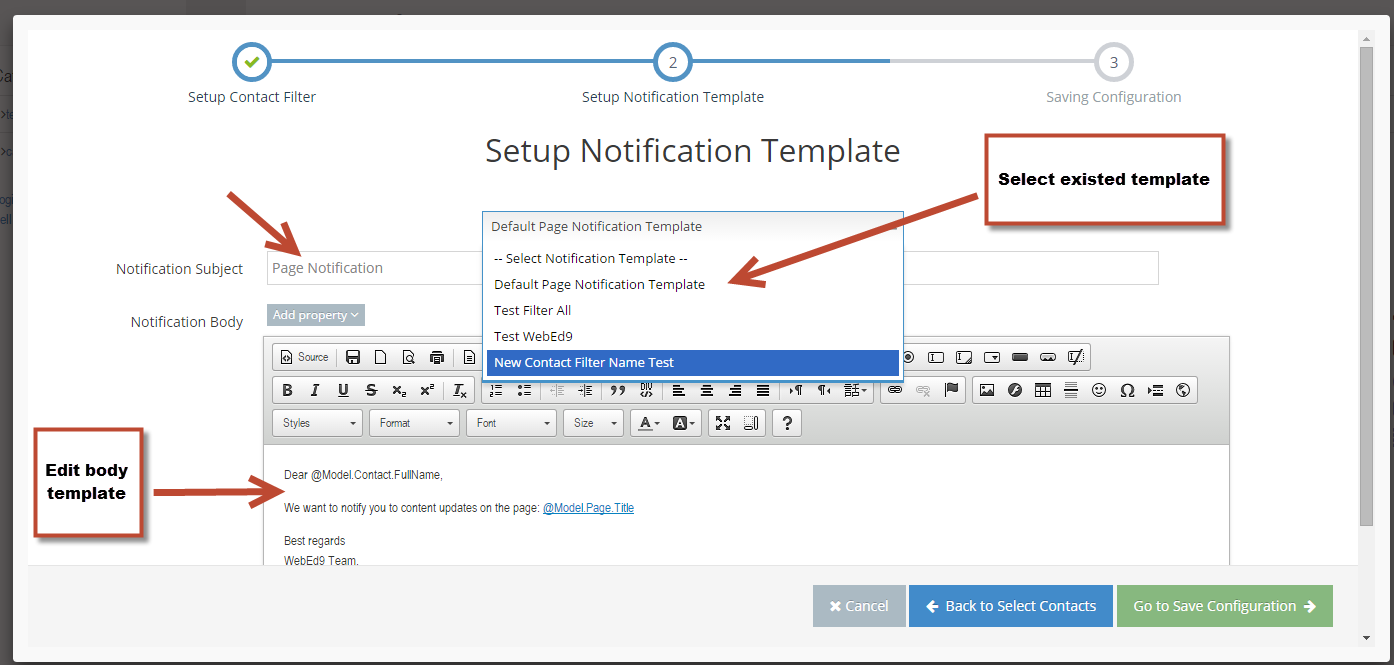Click the underline formatting icon
This screenshot has height=665, width=1394.
point(343,390)
